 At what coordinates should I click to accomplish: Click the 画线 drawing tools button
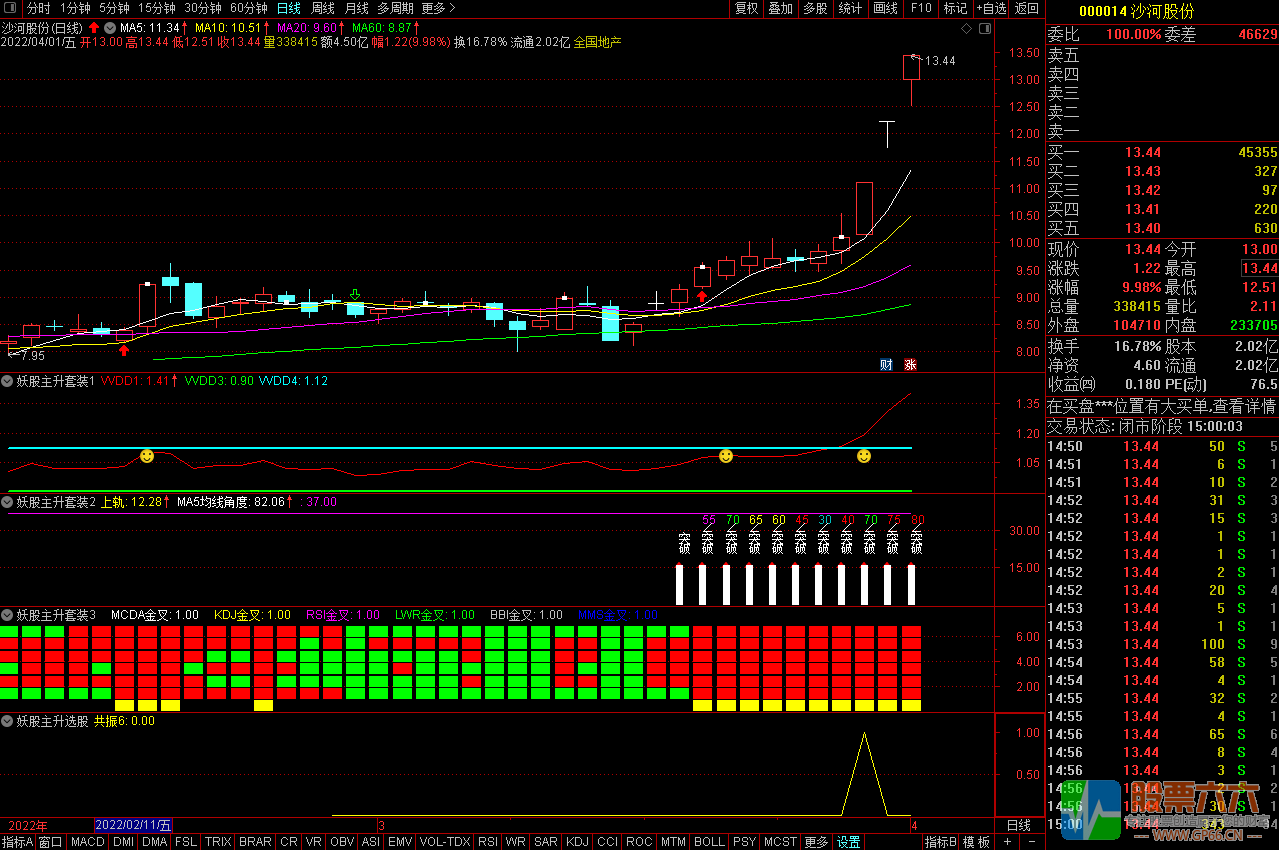tap(885, 8)
